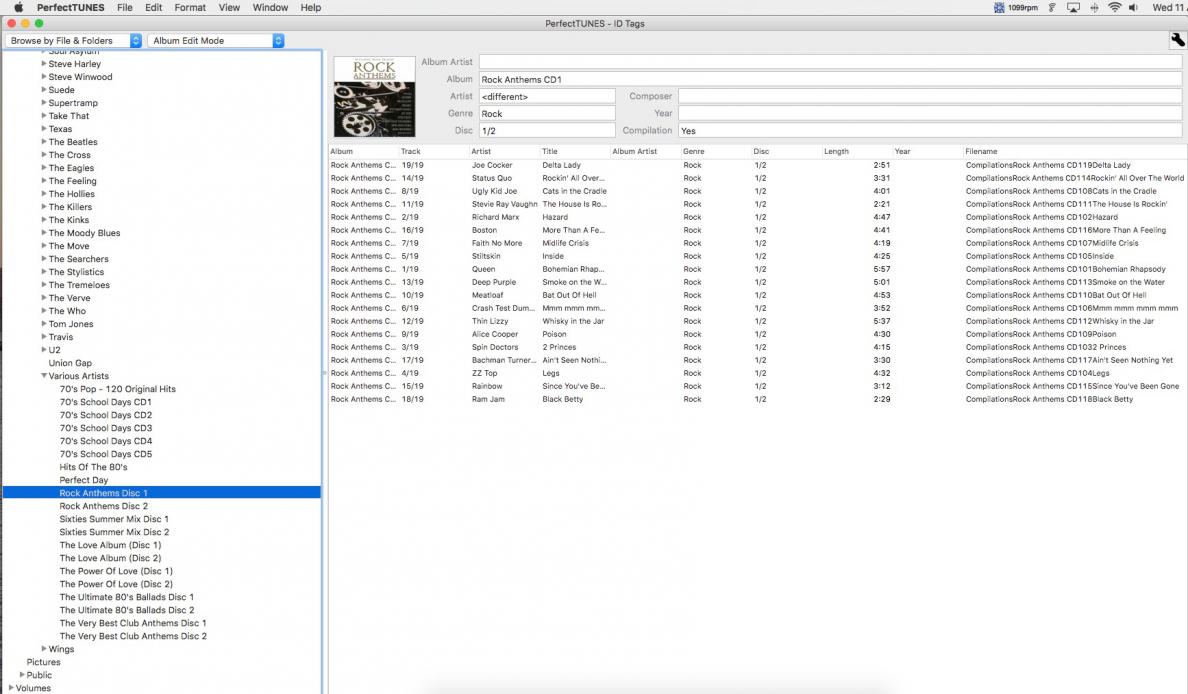1188x694 pixels.
Task: Sort by the Filename column header
Action: (x=981, y=152)
